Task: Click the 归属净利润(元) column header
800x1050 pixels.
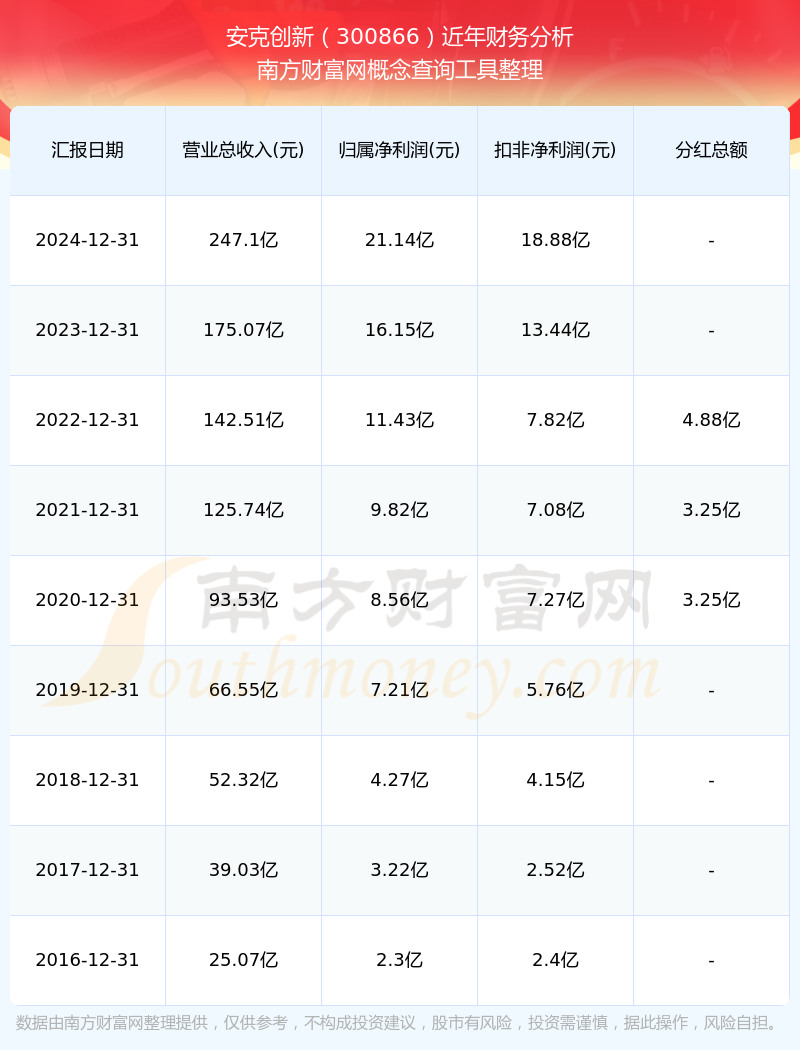Action: tap(399, 150)
